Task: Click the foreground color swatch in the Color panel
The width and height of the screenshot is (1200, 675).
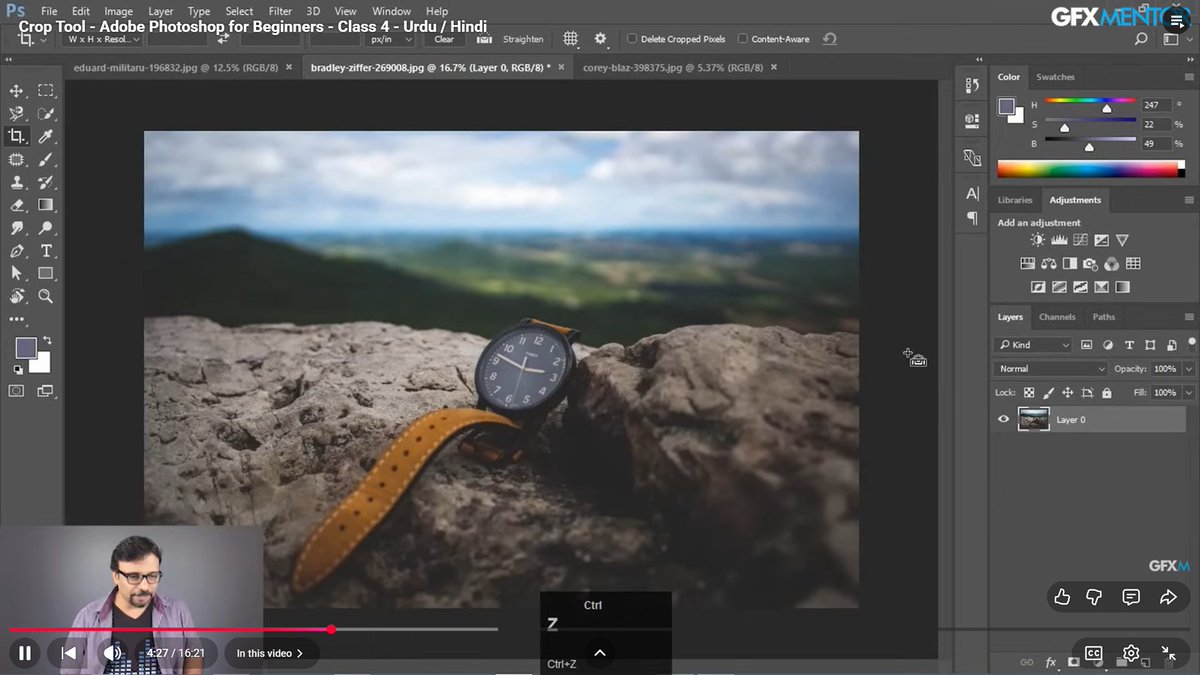Action: (x=1006, y=106)
